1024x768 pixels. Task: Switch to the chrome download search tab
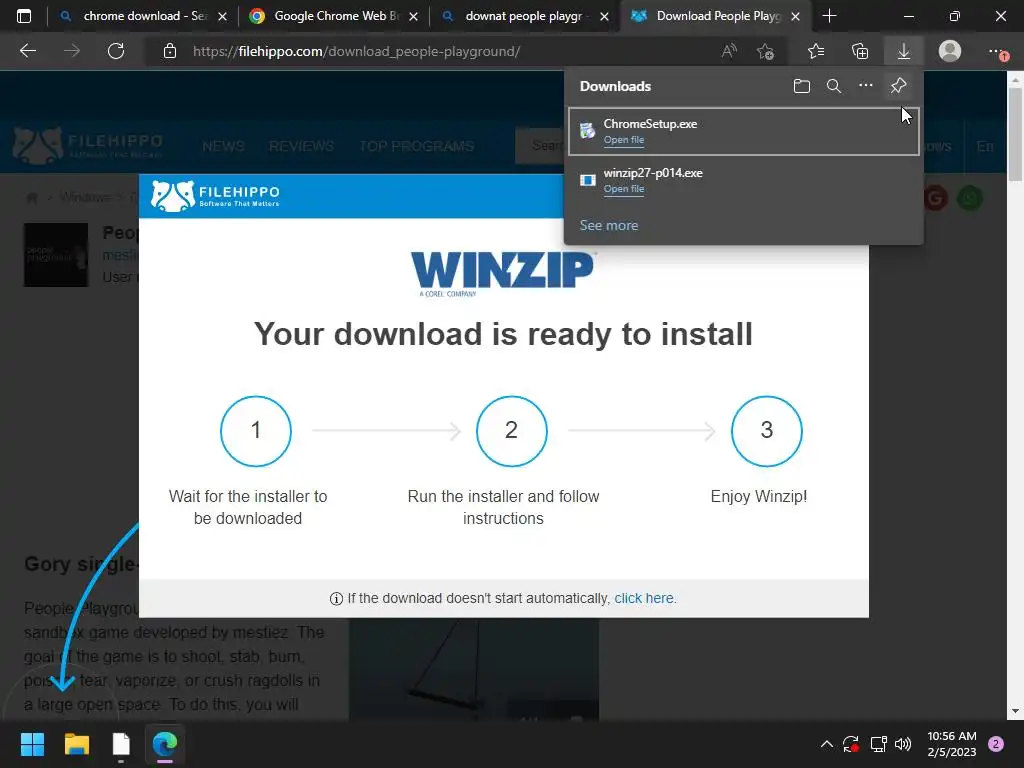(x=143, y=16)
